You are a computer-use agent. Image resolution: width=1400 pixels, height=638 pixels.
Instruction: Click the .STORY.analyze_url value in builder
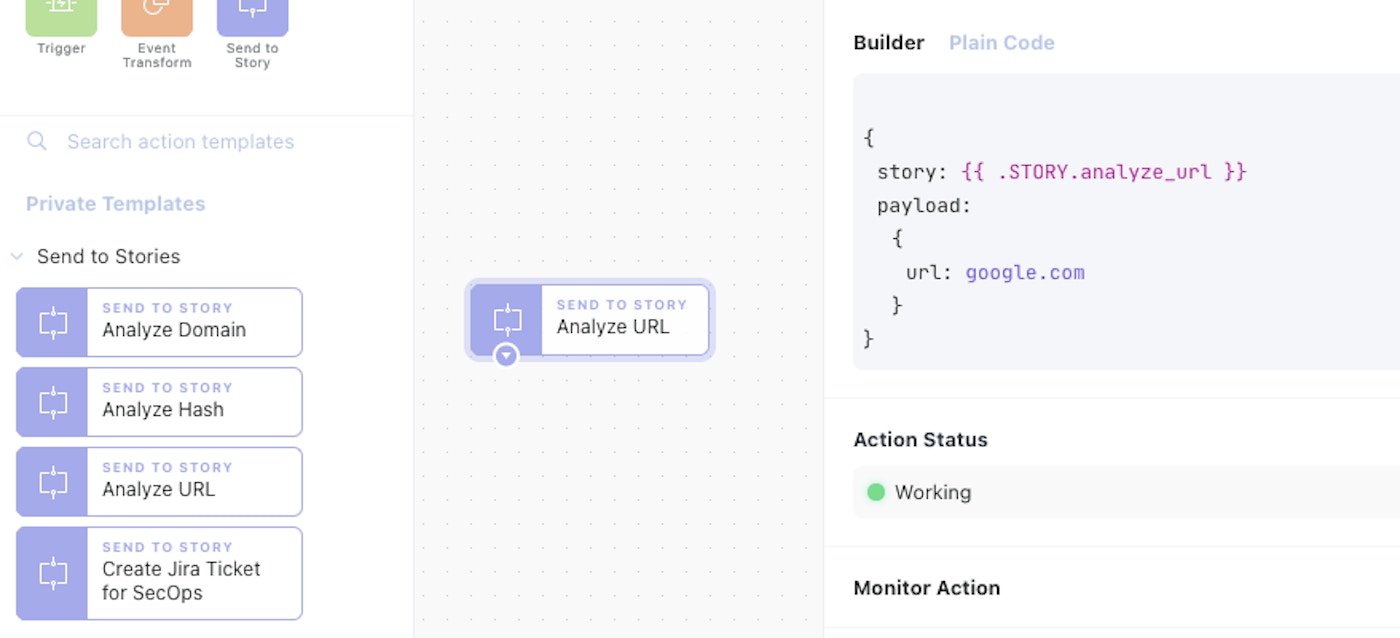tap(1104, 172)
